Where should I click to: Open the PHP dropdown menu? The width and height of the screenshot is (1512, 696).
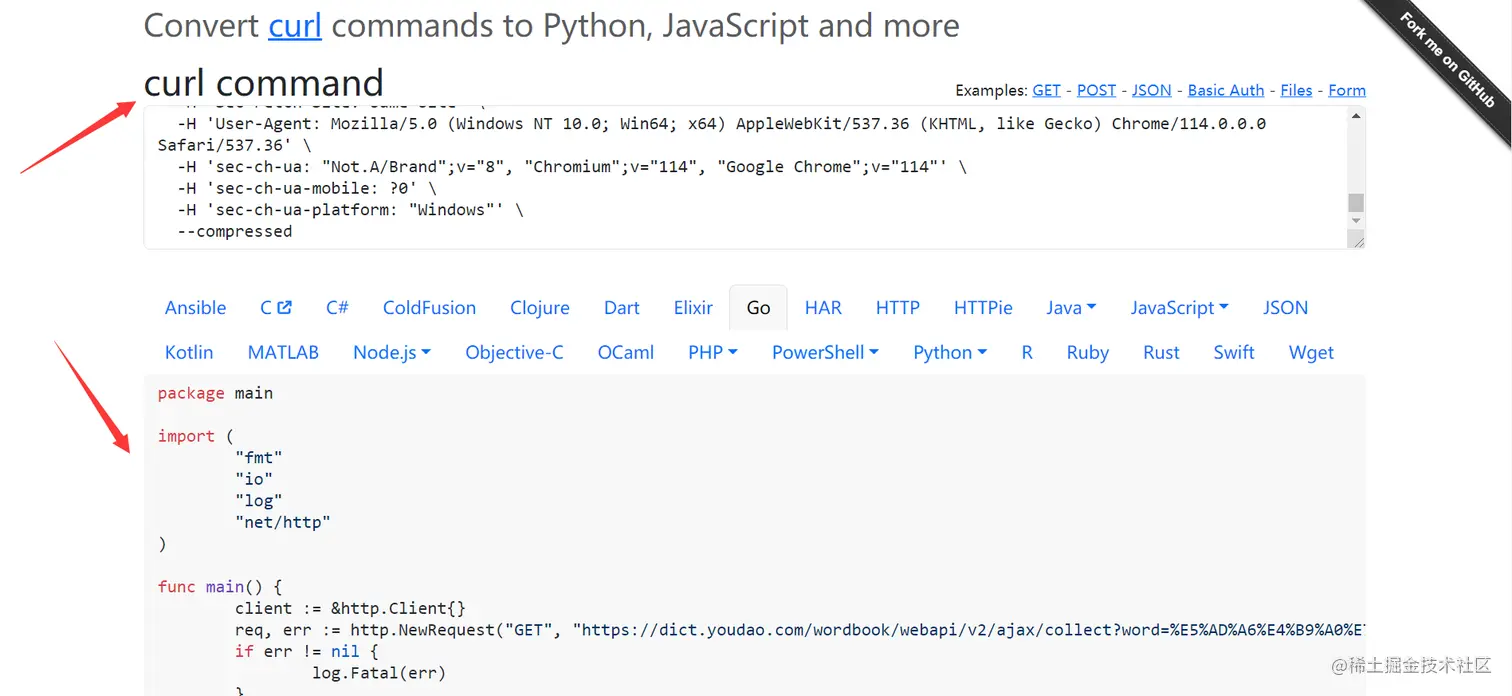[x=712, y=352]
